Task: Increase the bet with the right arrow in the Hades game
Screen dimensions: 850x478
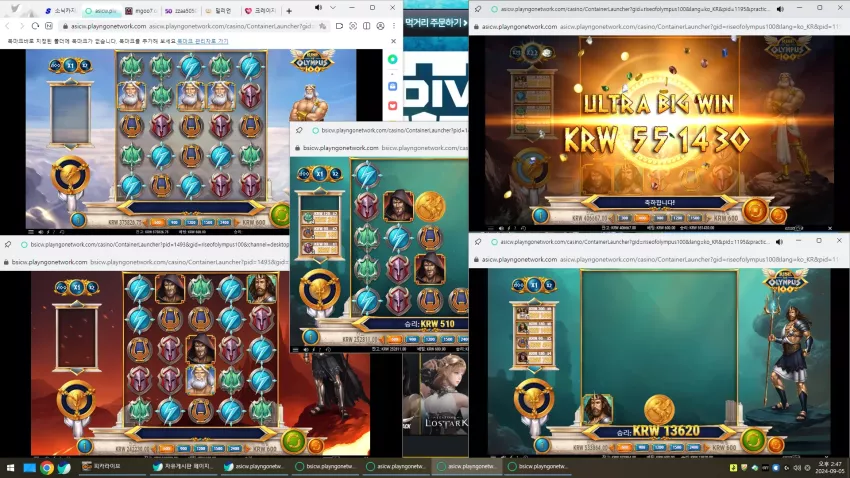Action: click(x=249, y=449)
